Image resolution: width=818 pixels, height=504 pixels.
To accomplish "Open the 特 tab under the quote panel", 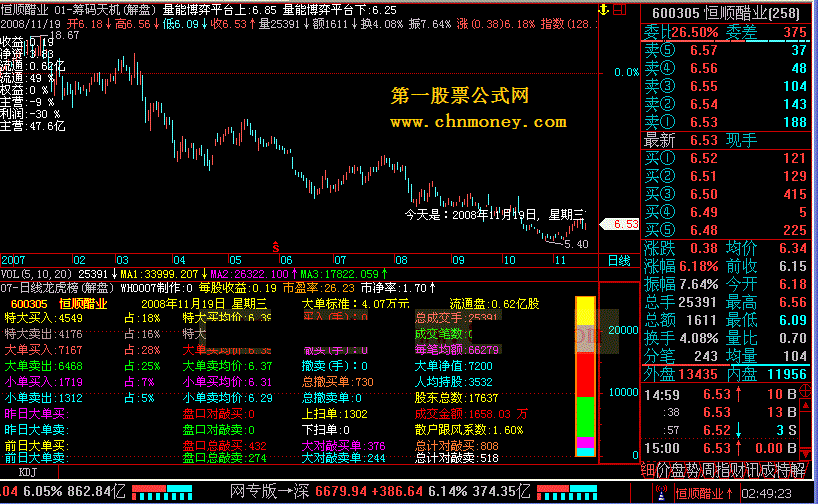I will point(784,470).
